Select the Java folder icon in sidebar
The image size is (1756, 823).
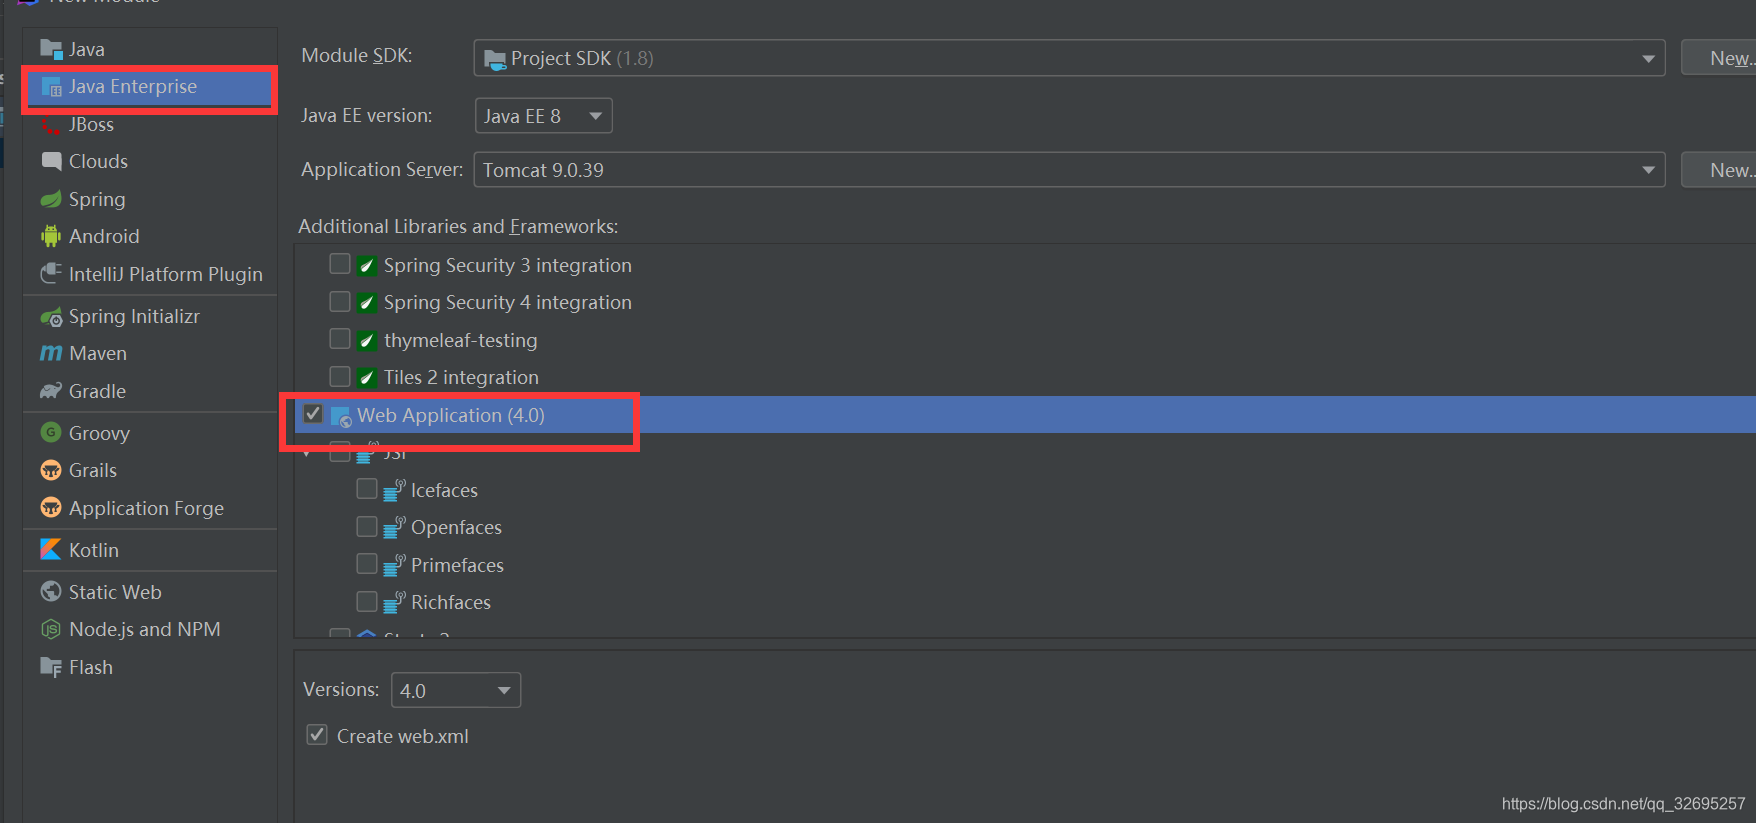click(51, 49)
